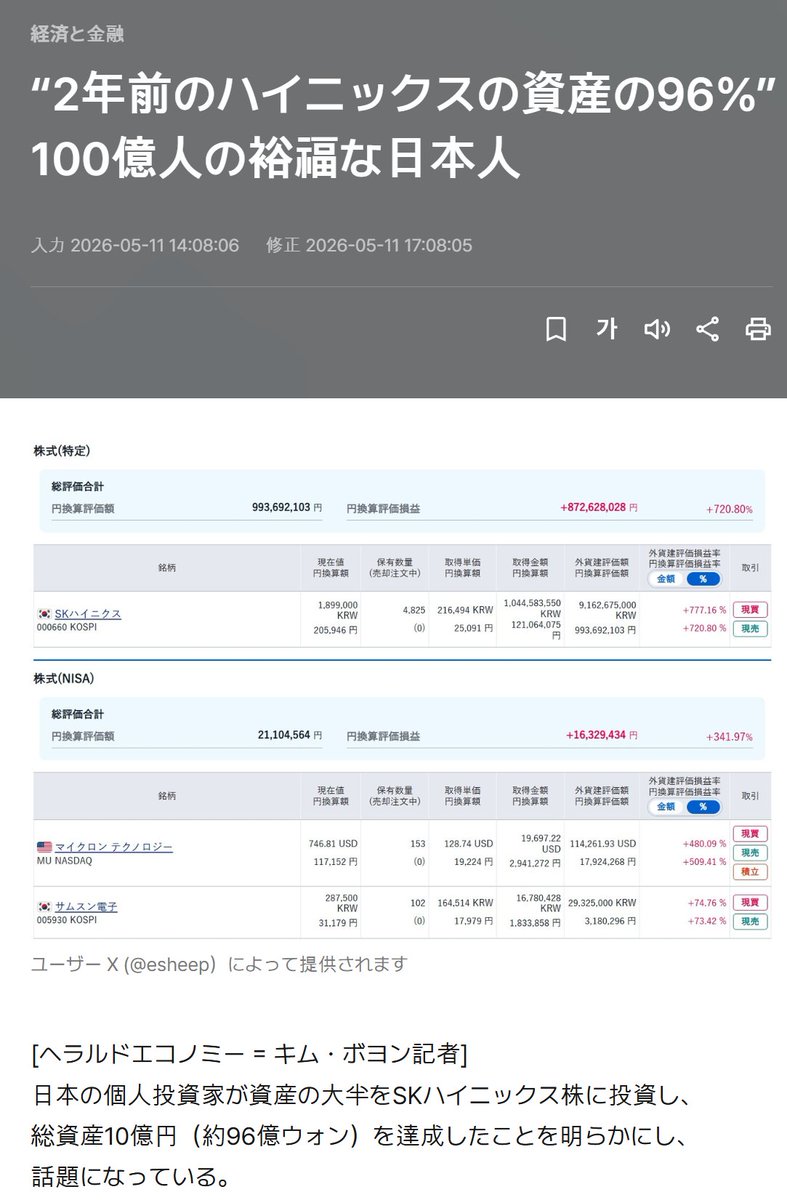The height and width of the screenshot is (1200, 787).
Task: Click SK Hynix price 1,899,000 KRW
Action: 337,611
